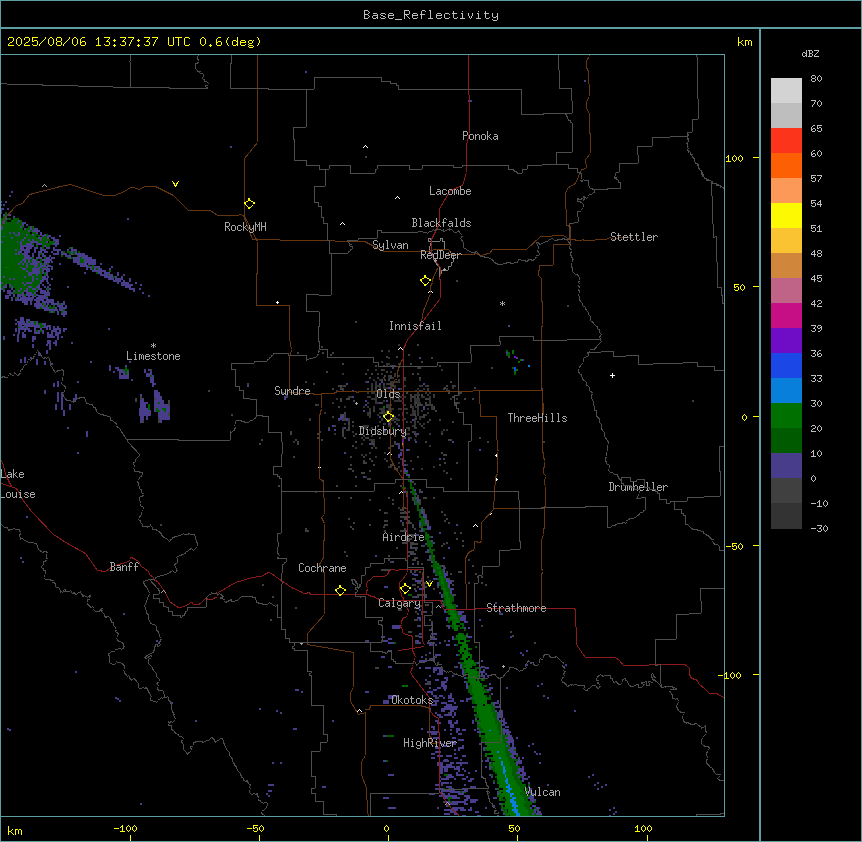Click the dBZ legend heading
862x842 pixels.
pyautogui.click(x=810, y=53)
